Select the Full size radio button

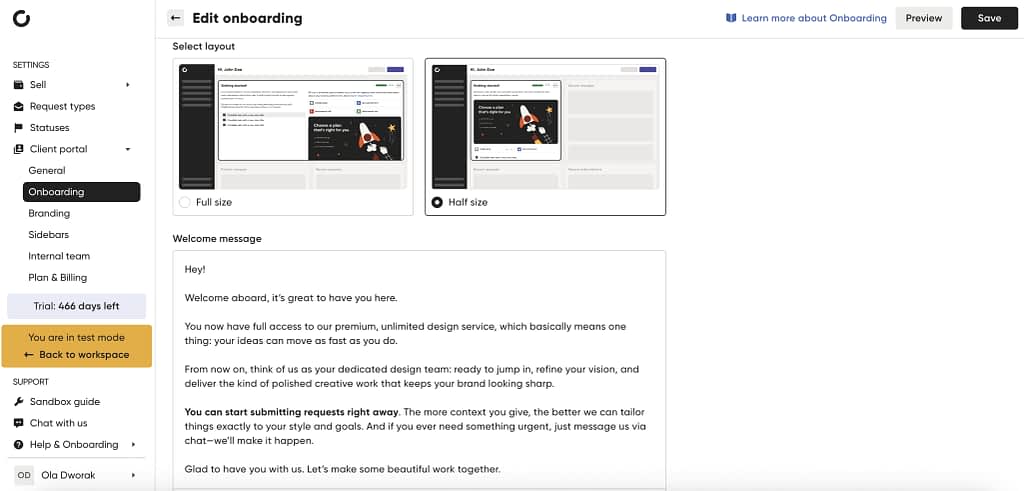coord(185,202)
